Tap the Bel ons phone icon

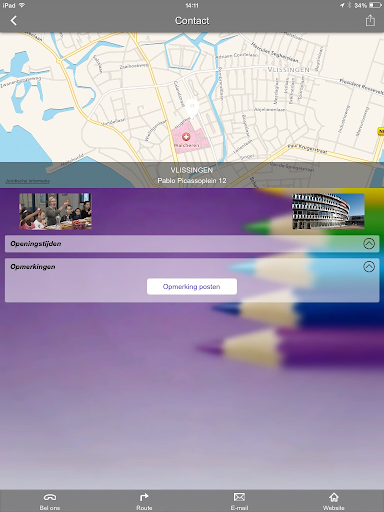pyautogui.click(x=50, y=497)
